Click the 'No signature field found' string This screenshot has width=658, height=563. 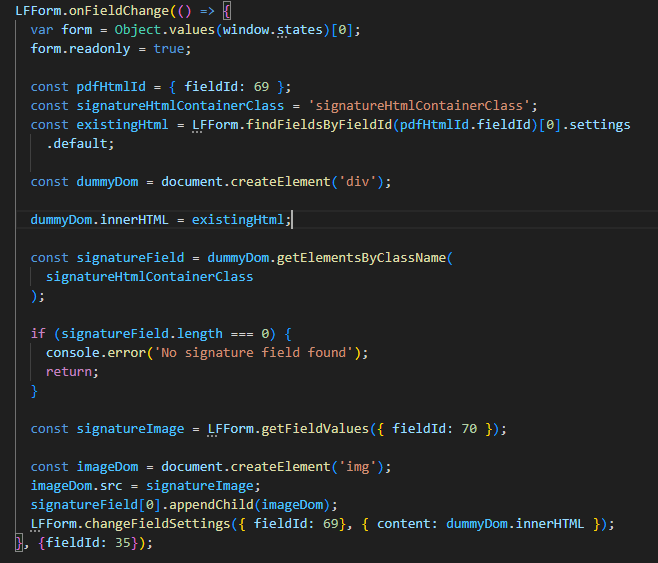[x=253, y=353]
